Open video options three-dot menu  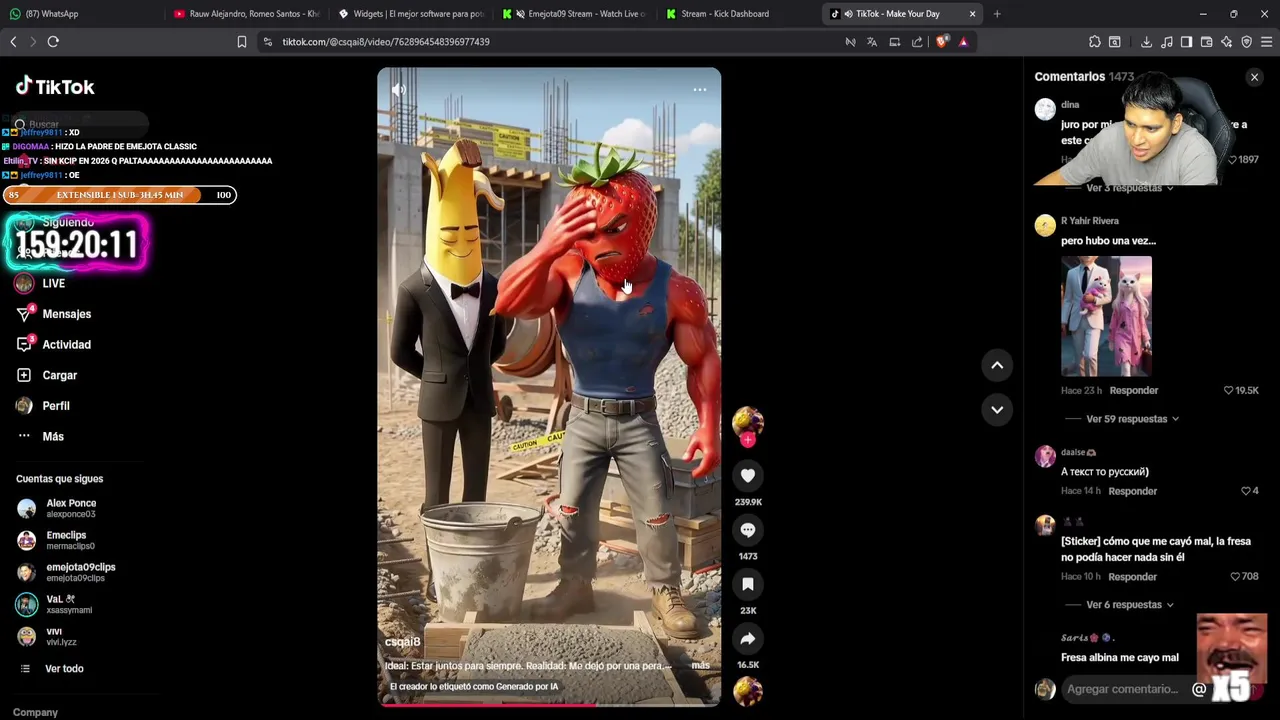point(700,90)
